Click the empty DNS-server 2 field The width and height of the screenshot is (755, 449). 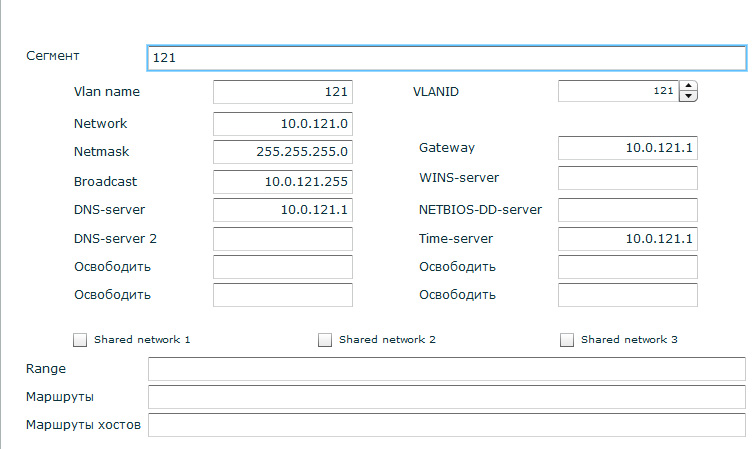click(283, 239)
